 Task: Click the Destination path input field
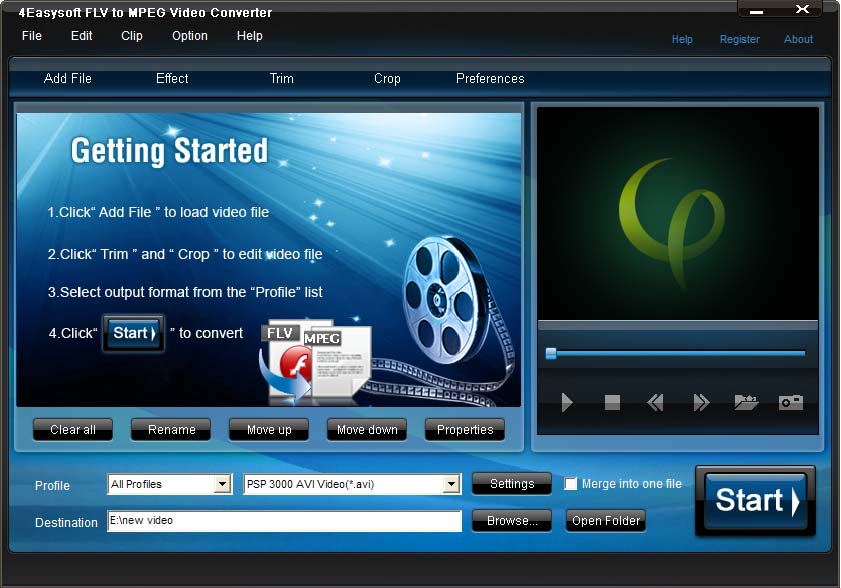tap(284, 521)
